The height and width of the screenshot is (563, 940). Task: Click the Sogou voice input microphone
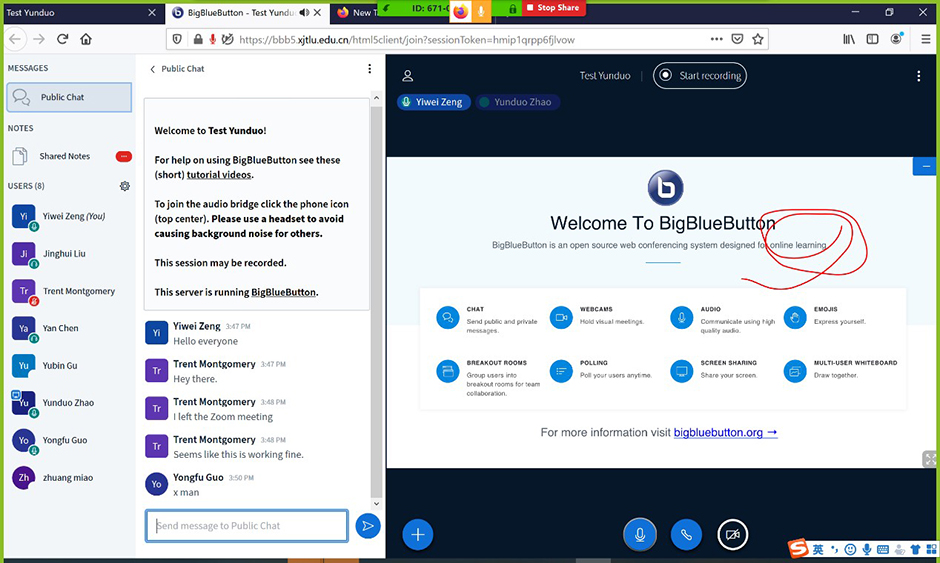(866, 549)
